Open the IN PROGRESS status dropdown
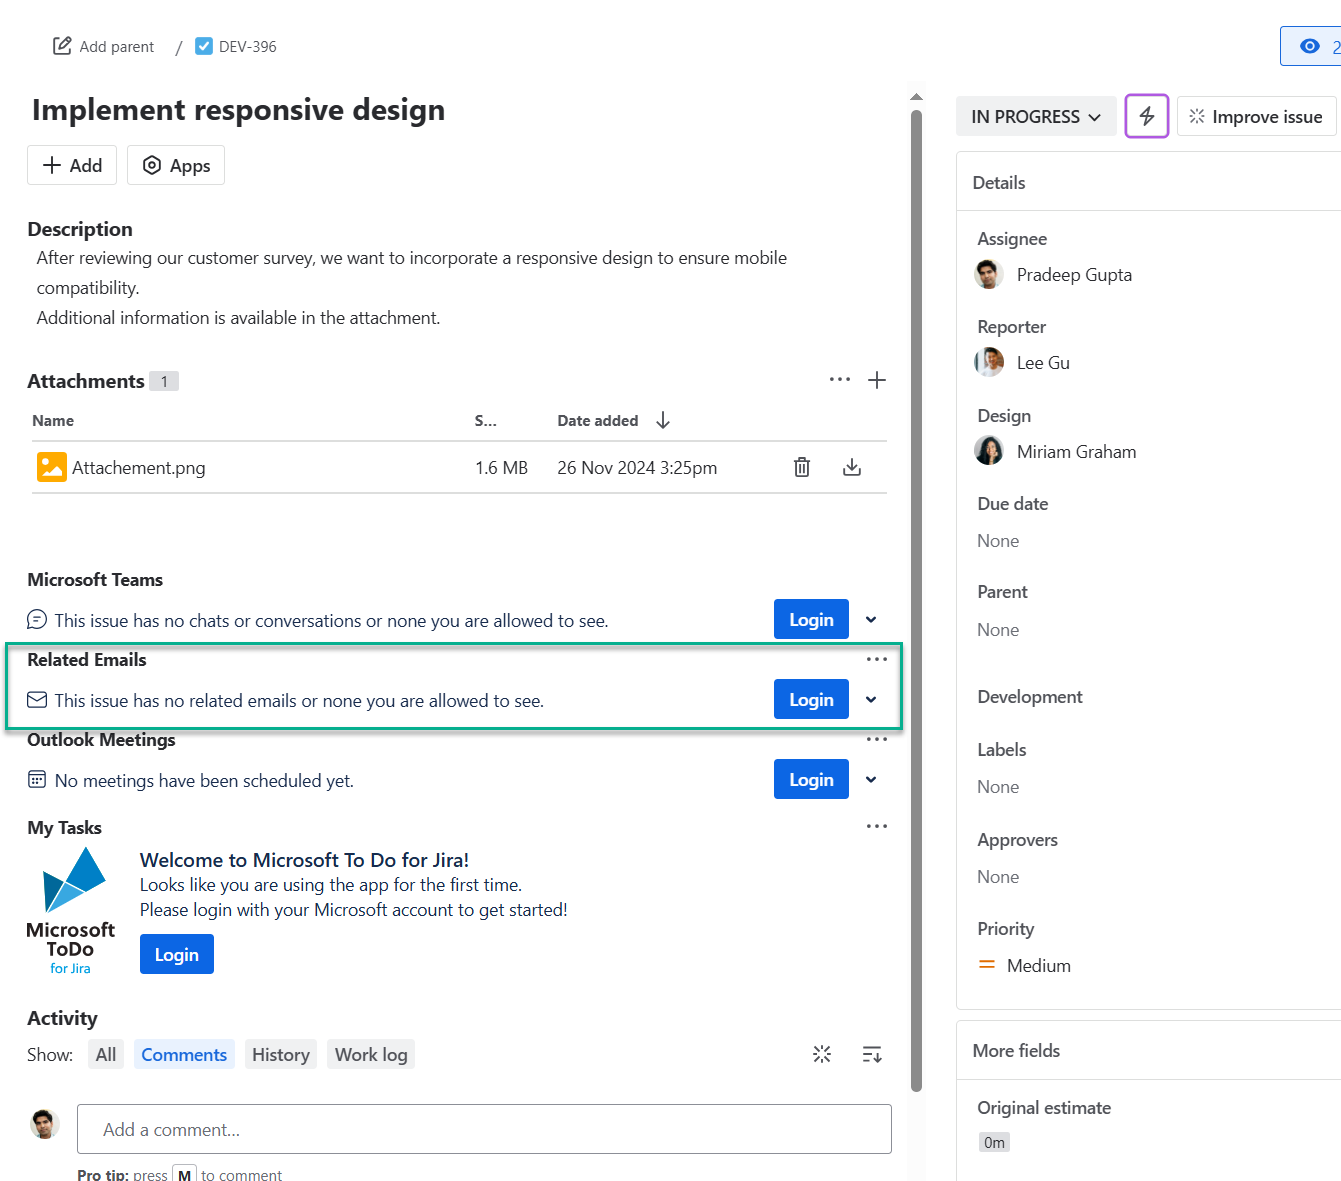The height and width of the screenshot is (1181, 1341). point(1035,117)
